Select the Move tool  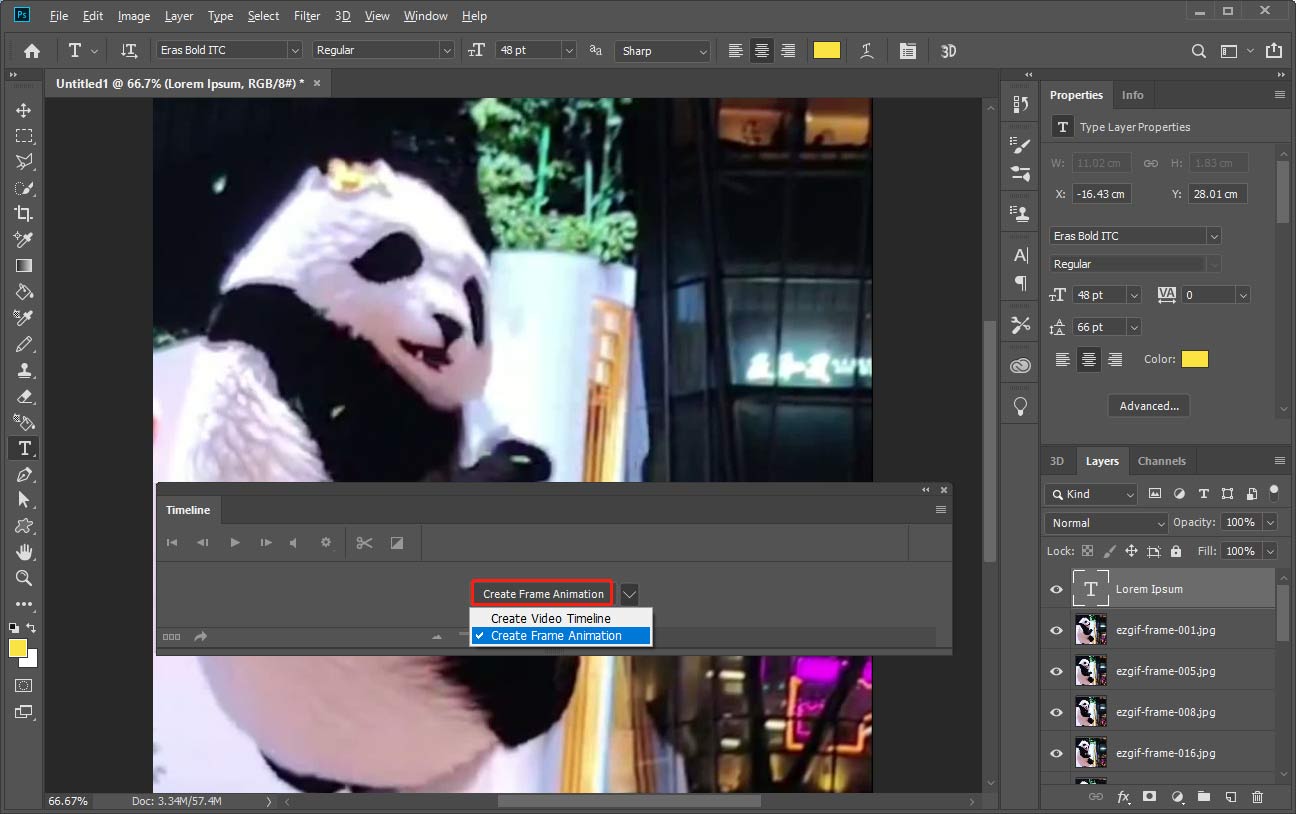24,110
